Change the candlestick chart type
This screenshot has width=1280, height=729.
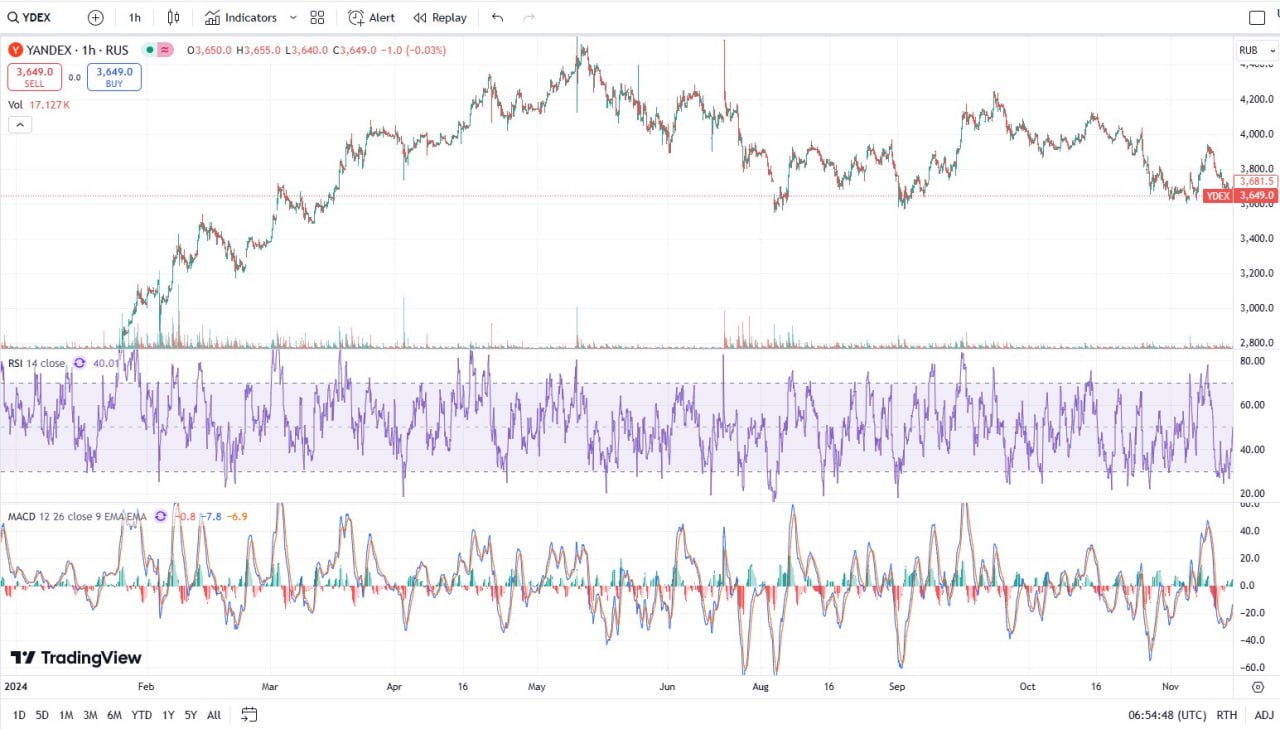(174, 17)
